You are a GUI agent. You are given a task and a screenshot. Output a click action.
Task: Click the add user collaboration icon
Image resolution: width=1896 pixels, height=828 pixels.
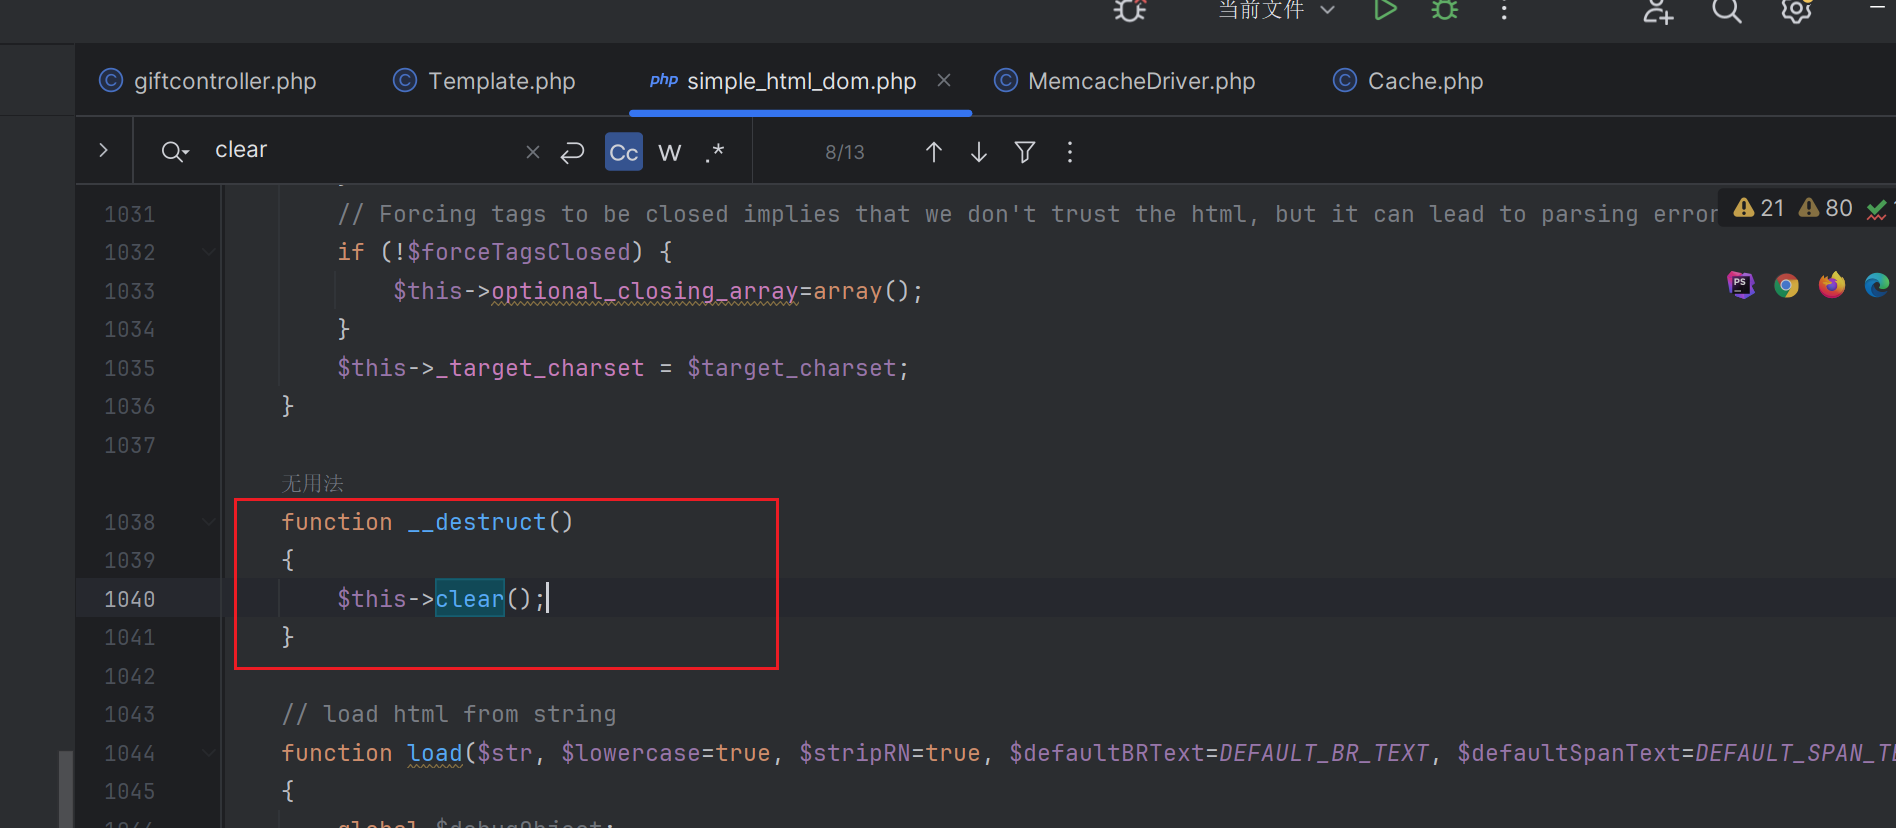pos(1658,11)
